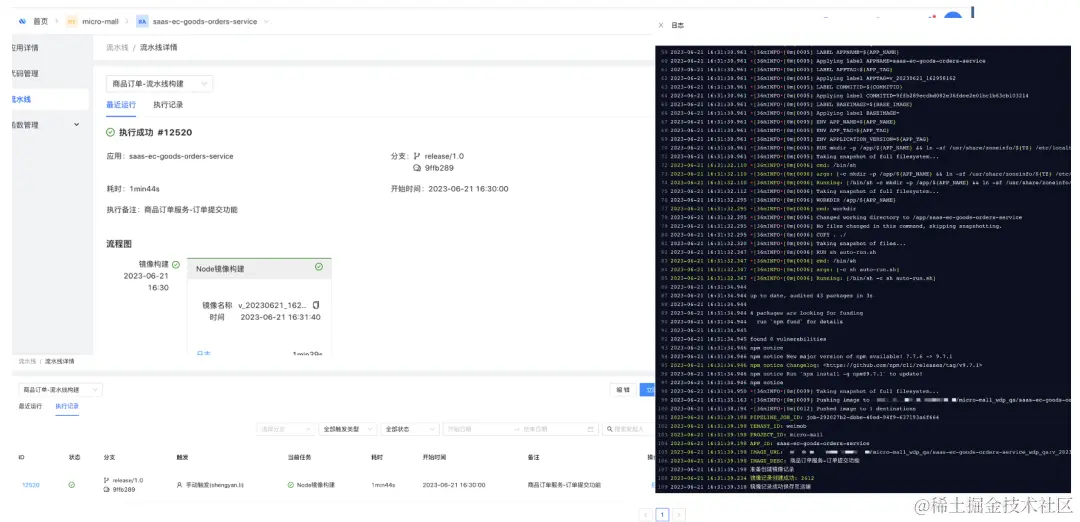The image size is (1080, 522).
Task: Click the 开始时间 value 2023-06-21 16:30:00 in run details
Action: (468, 189)
